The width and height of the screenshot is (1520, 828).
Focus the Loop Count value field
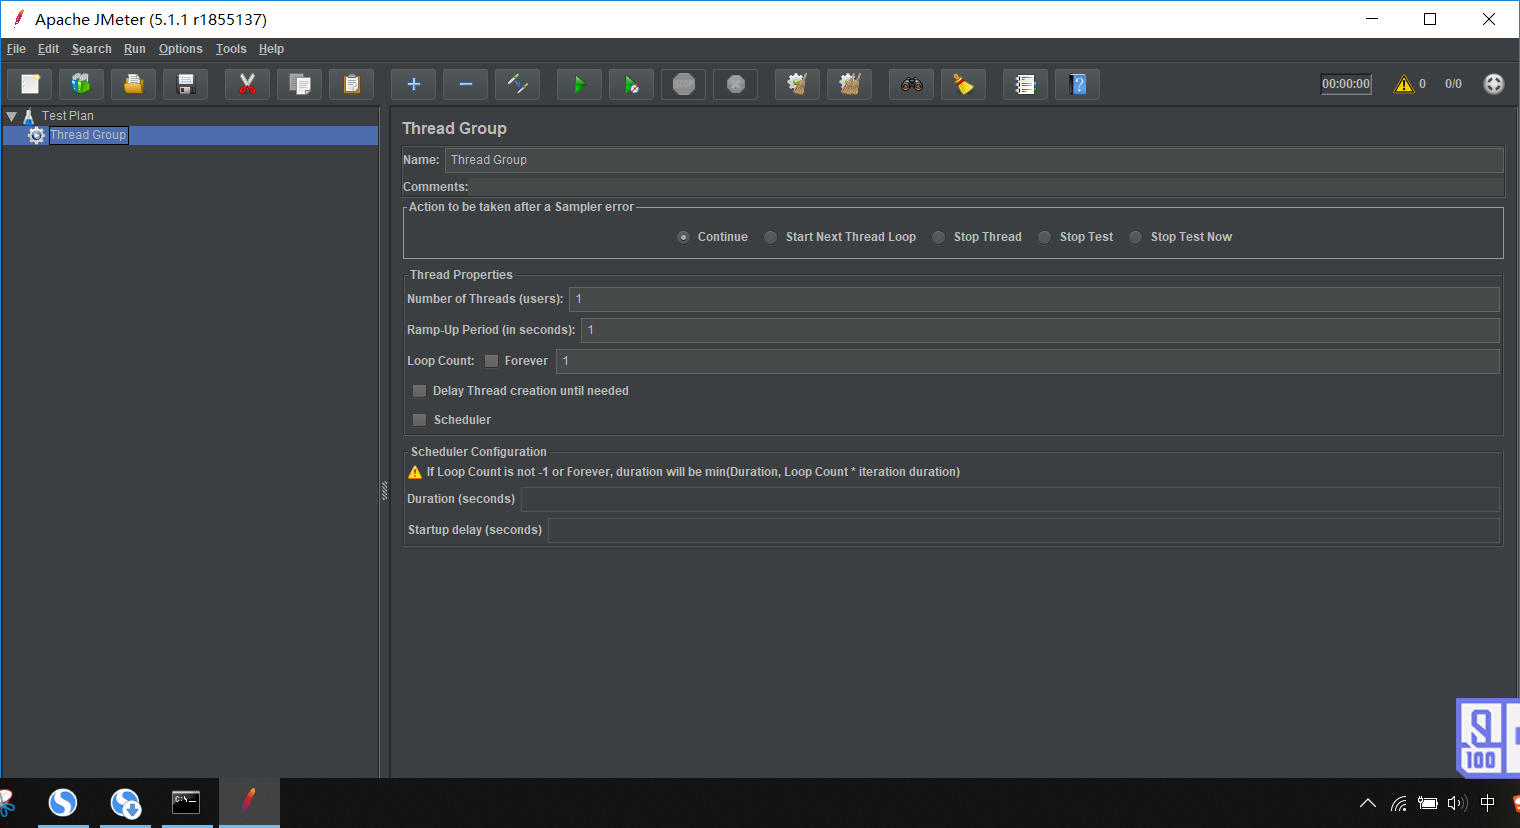[x=1028, y=361]
